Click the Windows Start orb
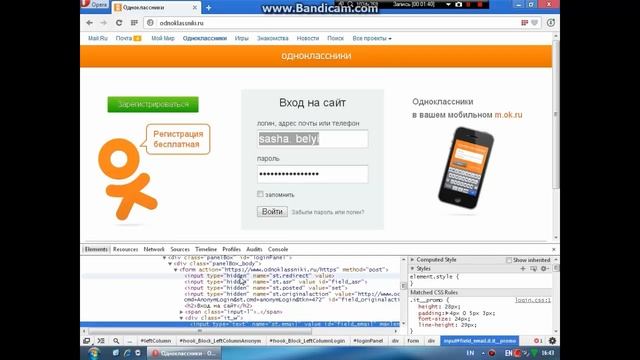This screenshot has width=640, height=360. tap(93, 353)
